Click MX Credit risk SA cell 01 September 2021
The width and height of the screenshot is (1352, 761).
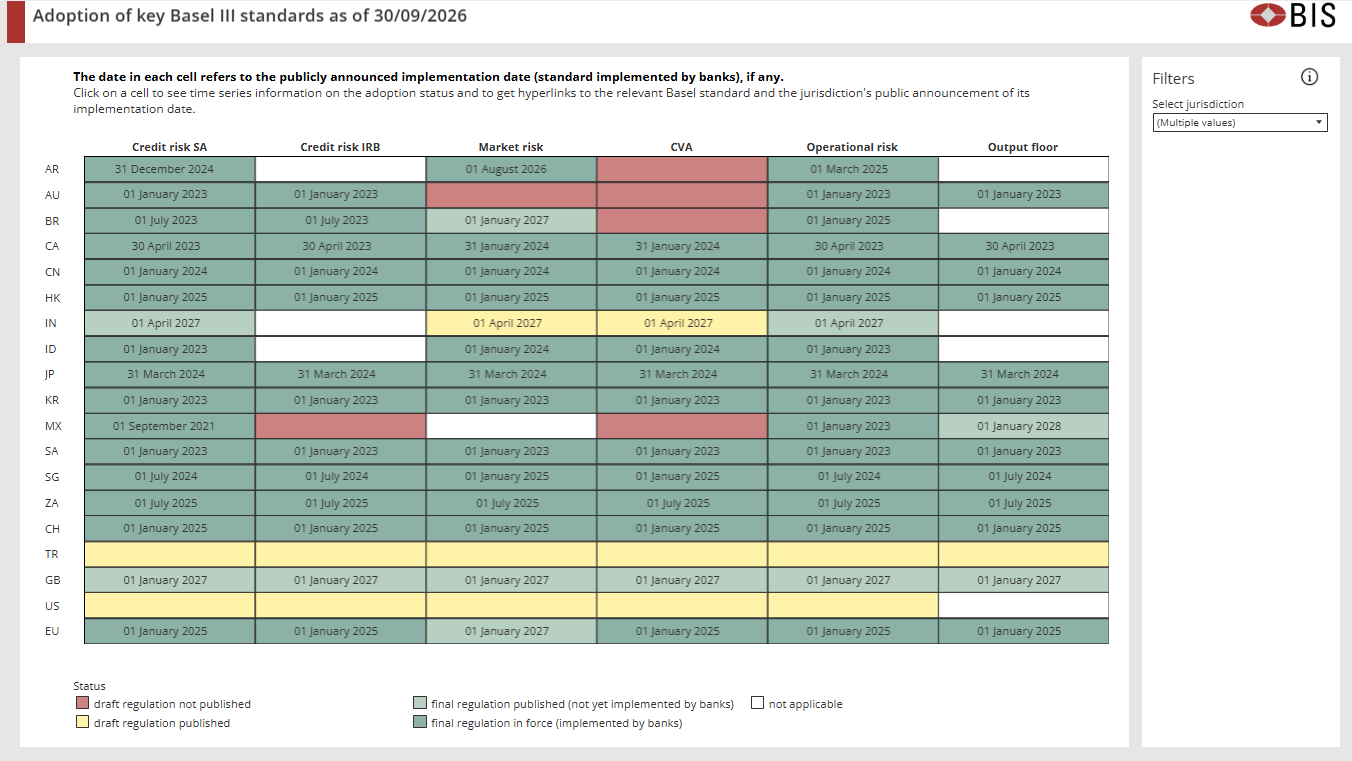pyautogui.click(x=170, y=426)
